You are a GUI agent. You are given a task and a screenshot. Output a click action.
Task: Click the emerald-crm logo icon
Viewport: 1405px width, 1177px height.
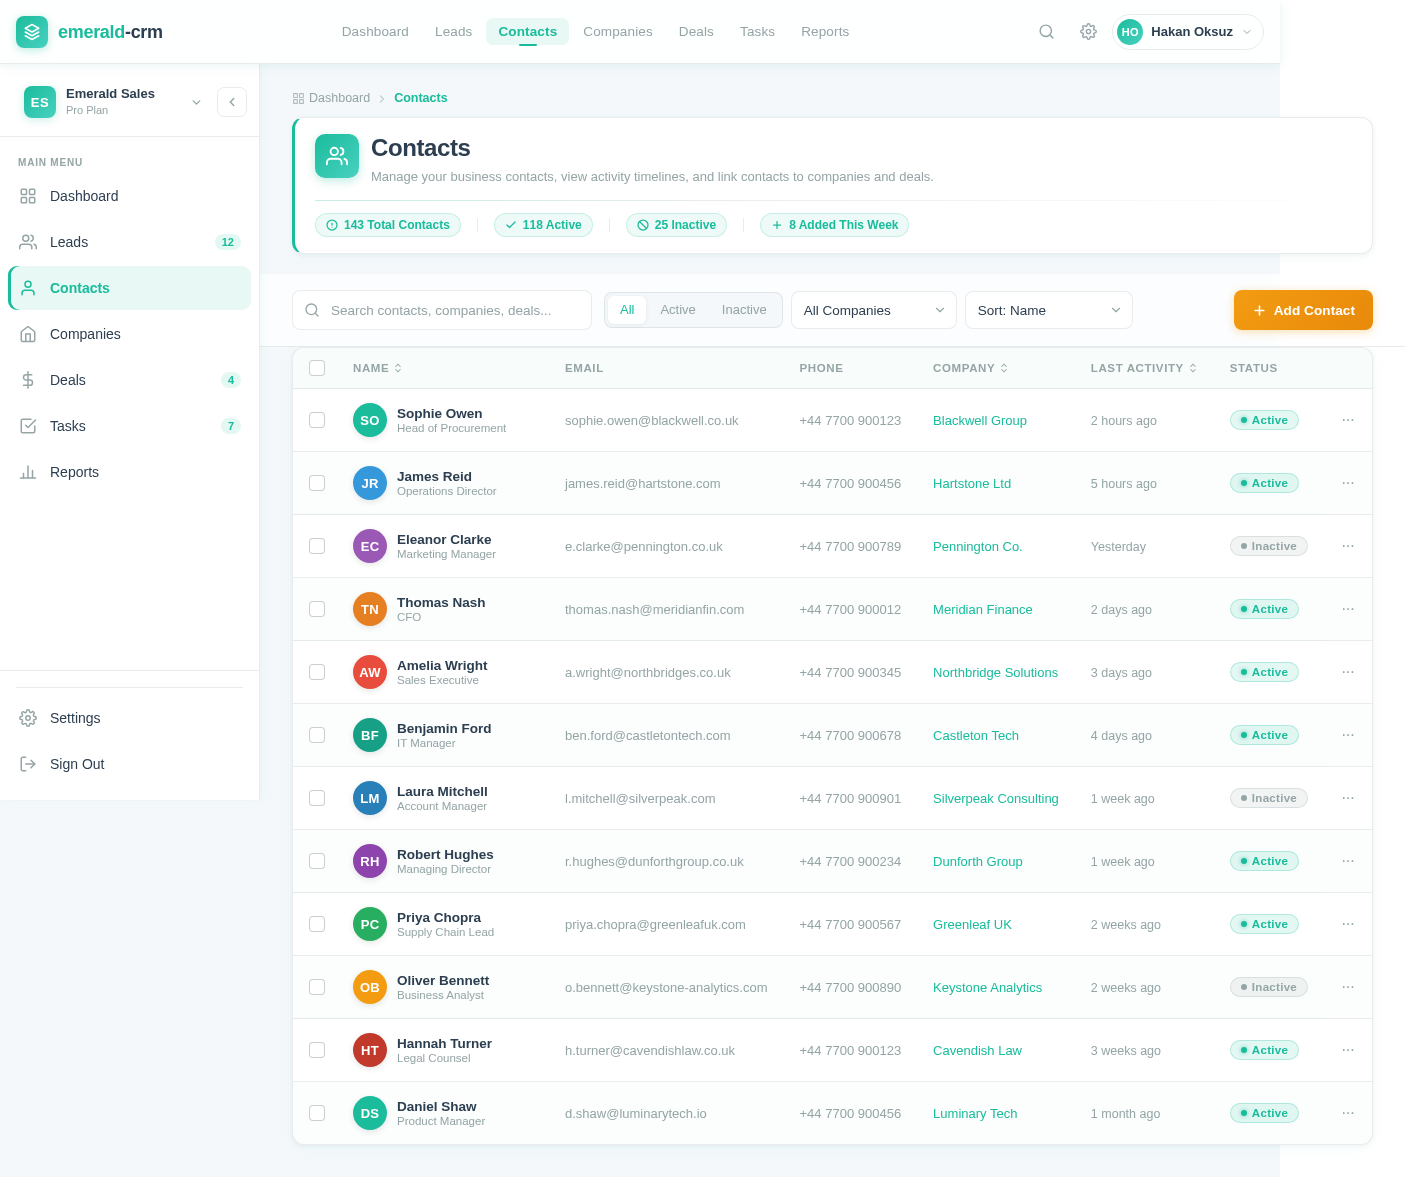31,31
